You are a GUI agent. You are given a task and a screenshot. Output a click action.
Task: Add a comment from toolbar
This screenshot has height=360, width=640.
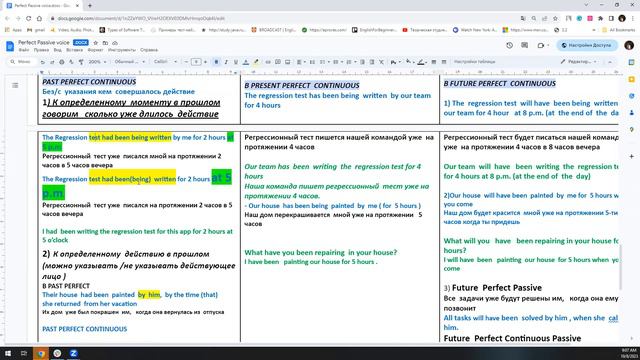click(278, 62)
